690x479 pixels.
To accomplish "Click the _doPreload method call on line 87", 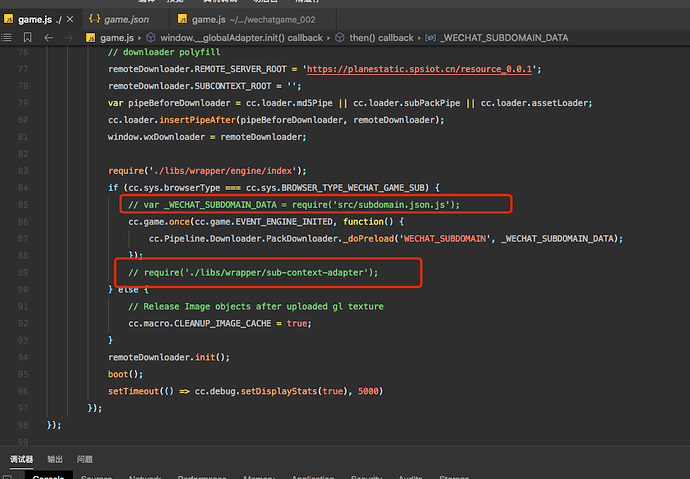I will [368, 239].
